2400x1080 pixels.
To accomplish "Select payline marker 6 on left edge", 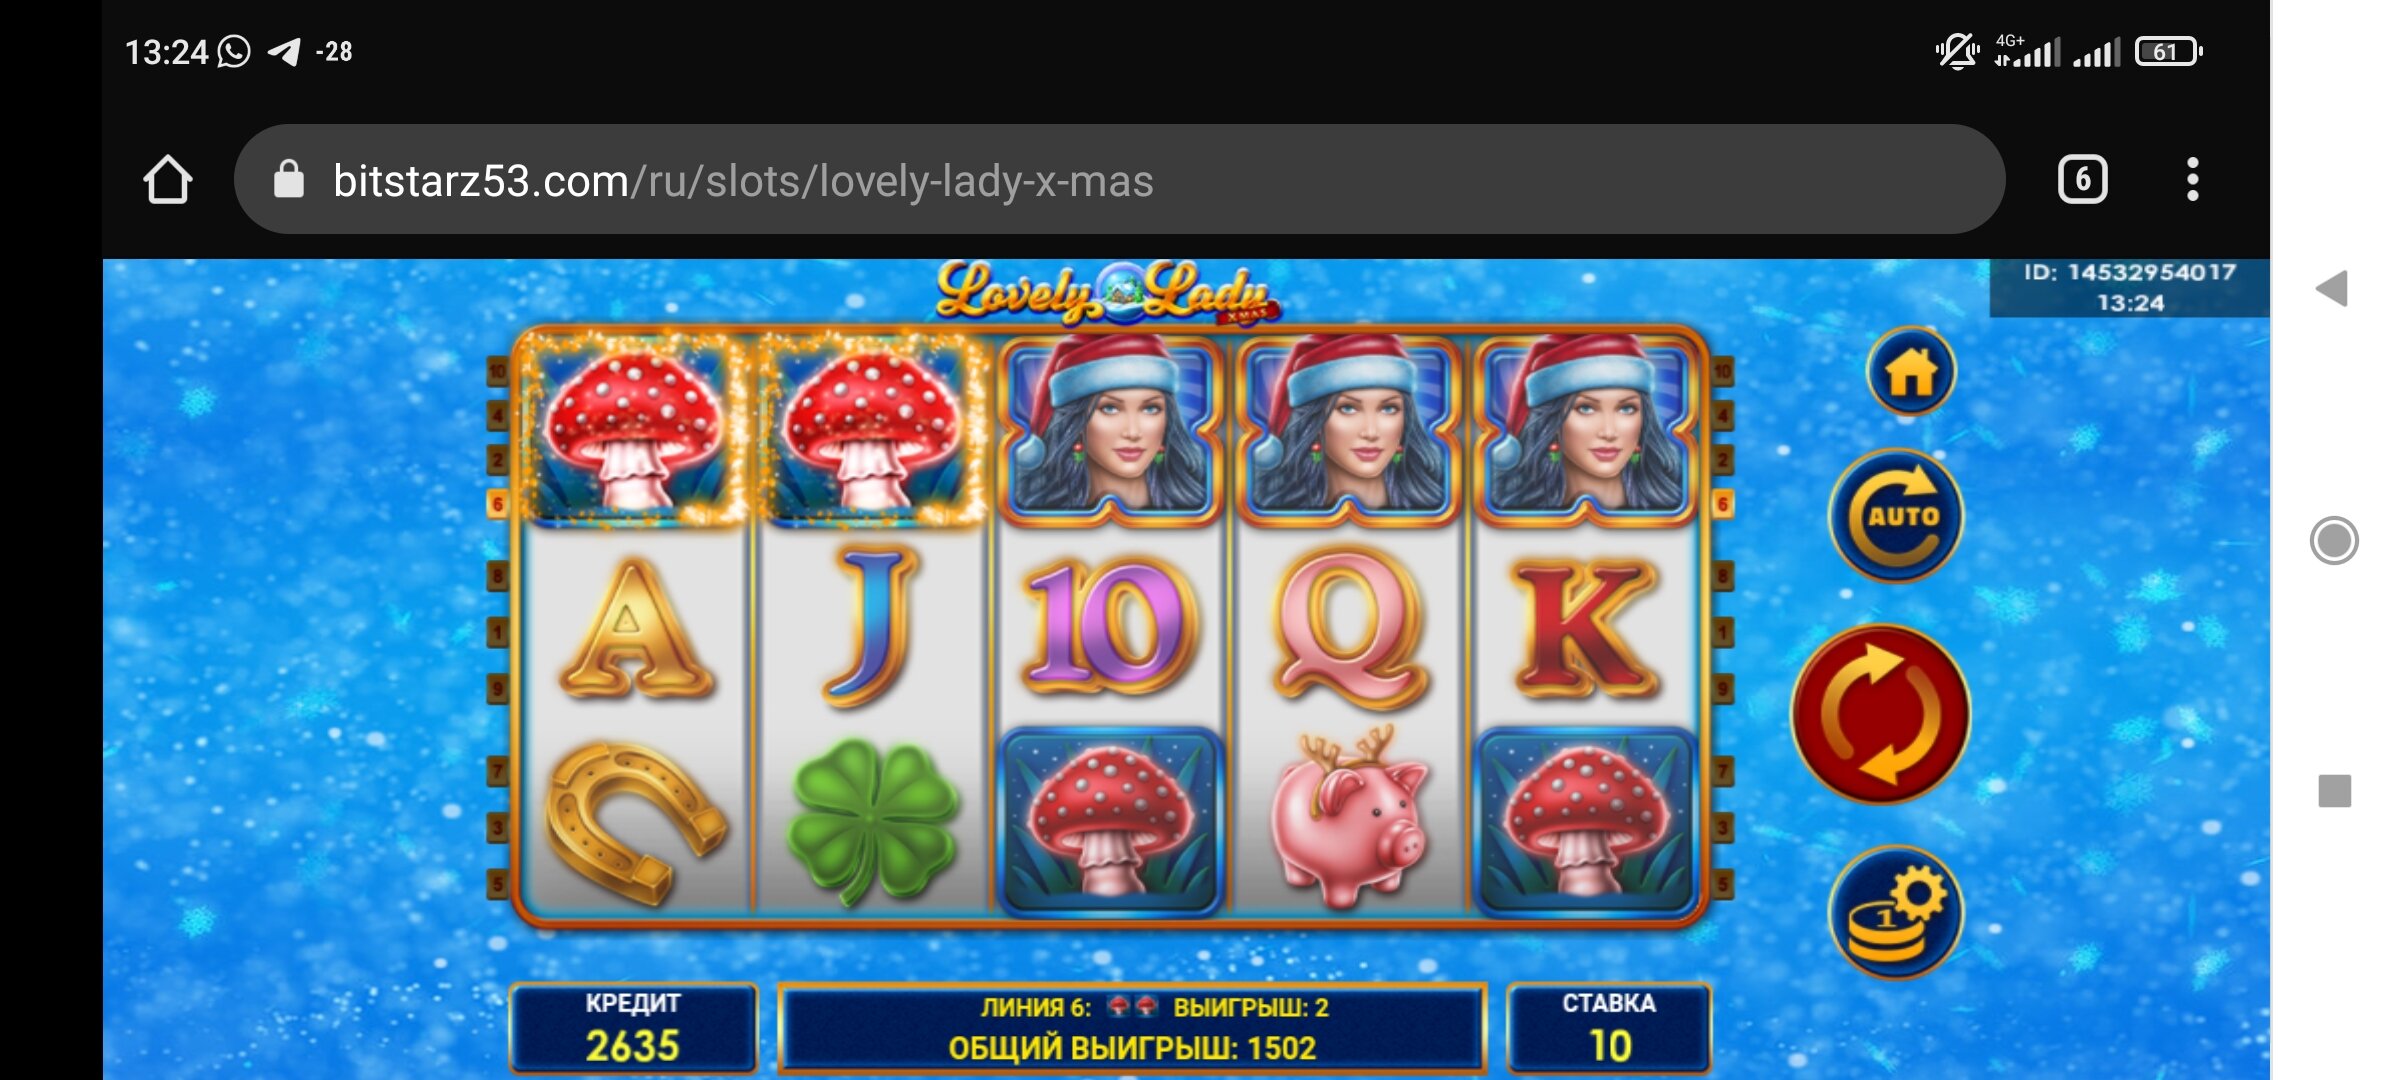I will 497,504.
